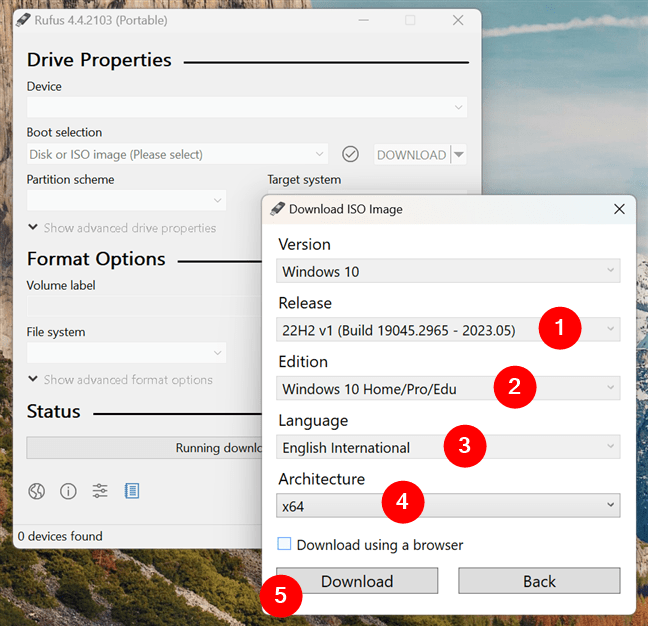This screenshot has width=648, height=626.
Task: Expand Show advanced drive properties
Action: 122,228
